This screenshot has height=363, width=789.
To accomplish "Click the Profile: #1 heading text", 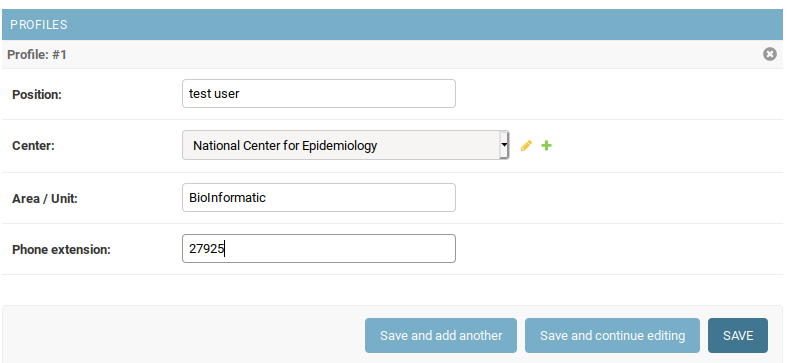I will click(37, 54).
